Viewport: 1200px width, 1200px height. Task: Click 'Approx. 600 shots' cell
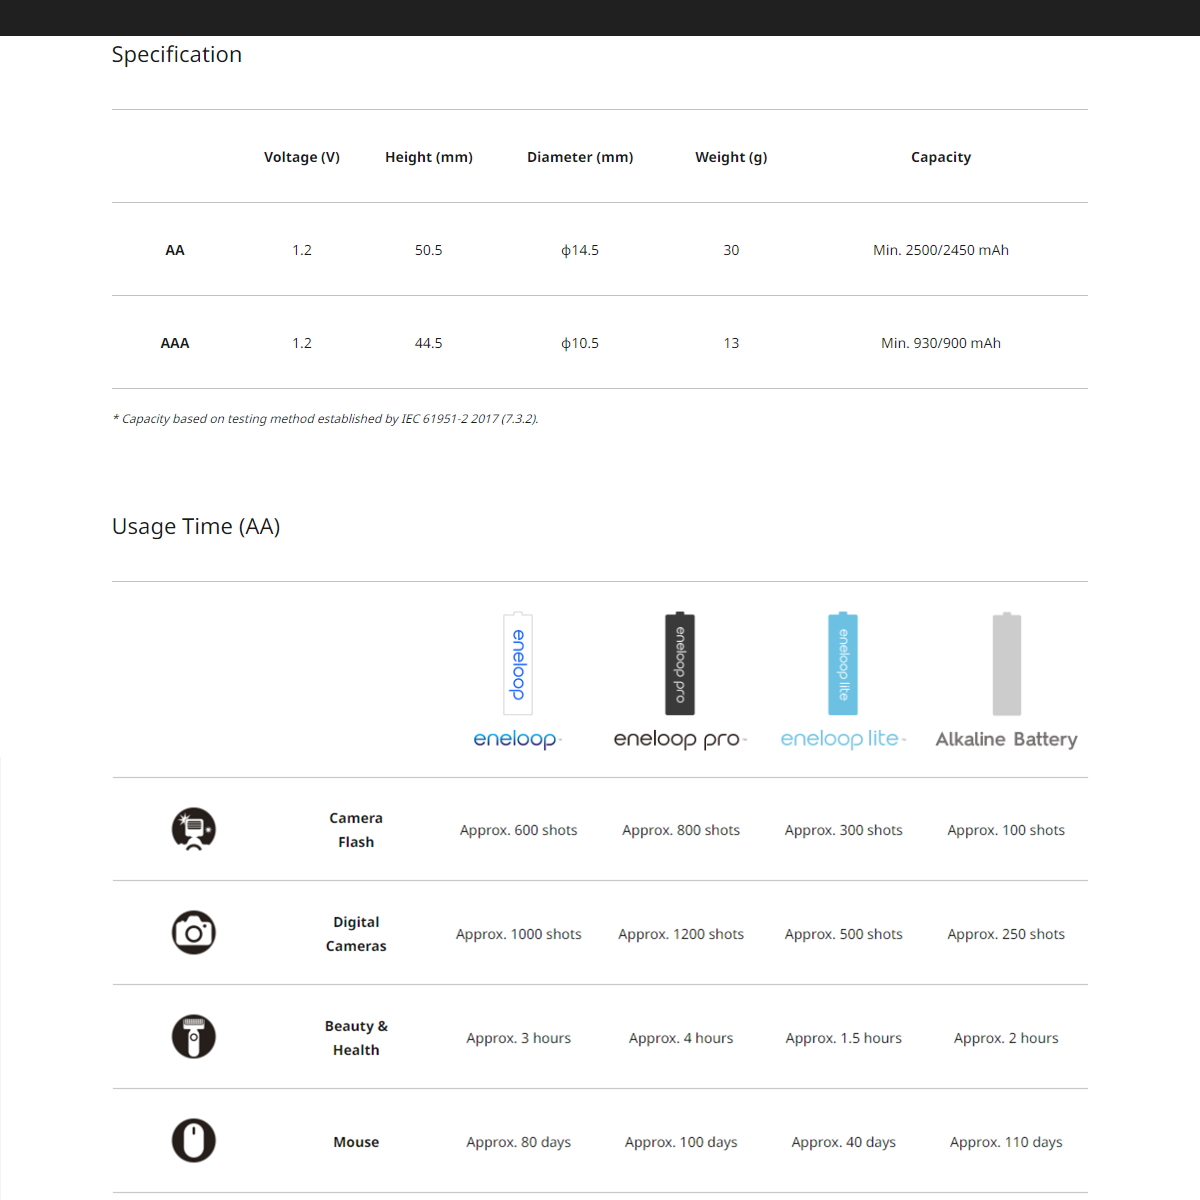coord(519,830)
